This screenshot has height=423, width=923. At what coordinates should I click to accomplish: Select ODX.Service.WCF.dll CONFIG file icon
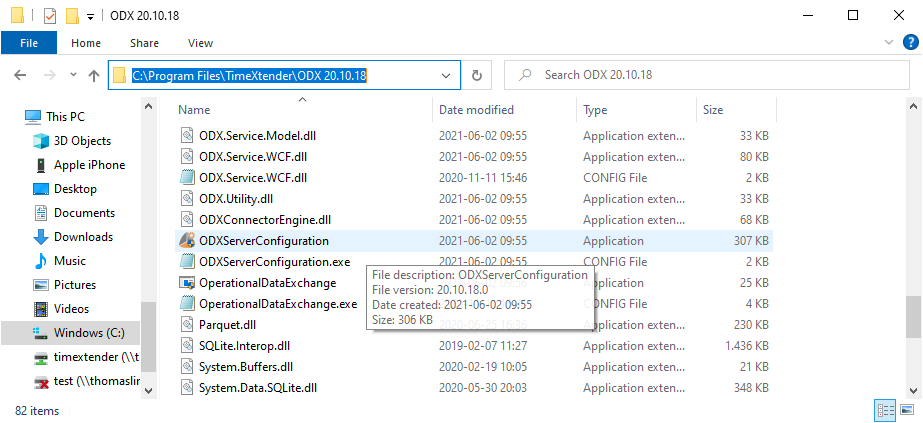[x=187, y=178]
